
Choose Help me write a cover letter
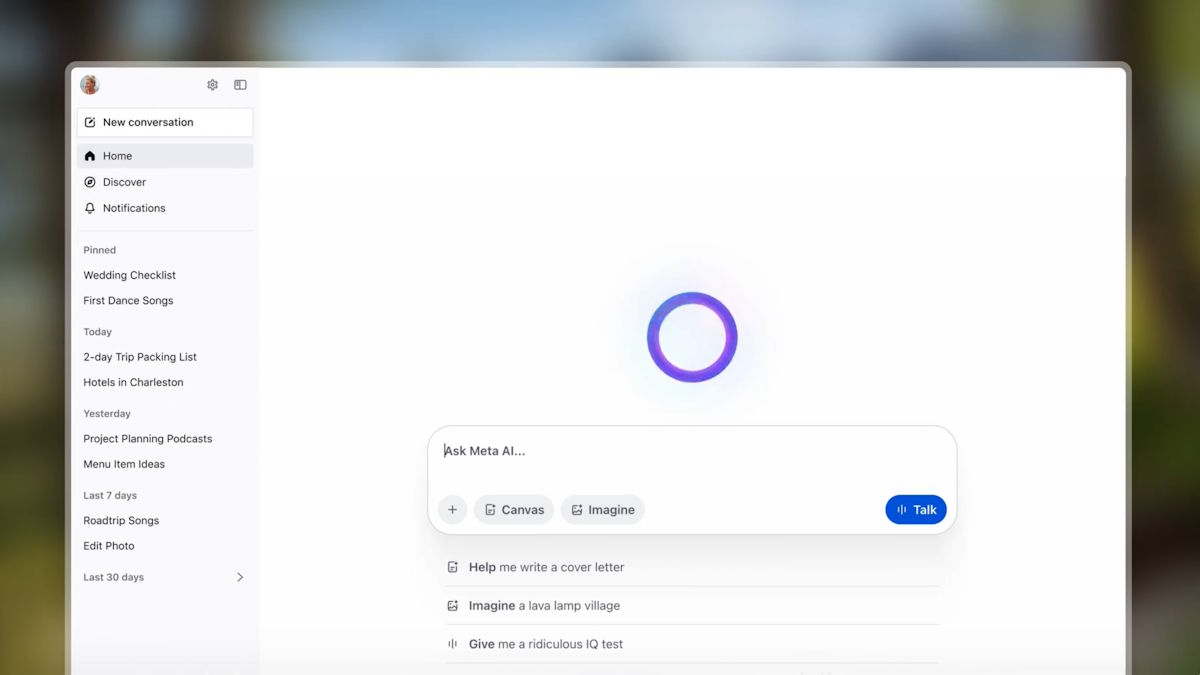coord(692,567)
